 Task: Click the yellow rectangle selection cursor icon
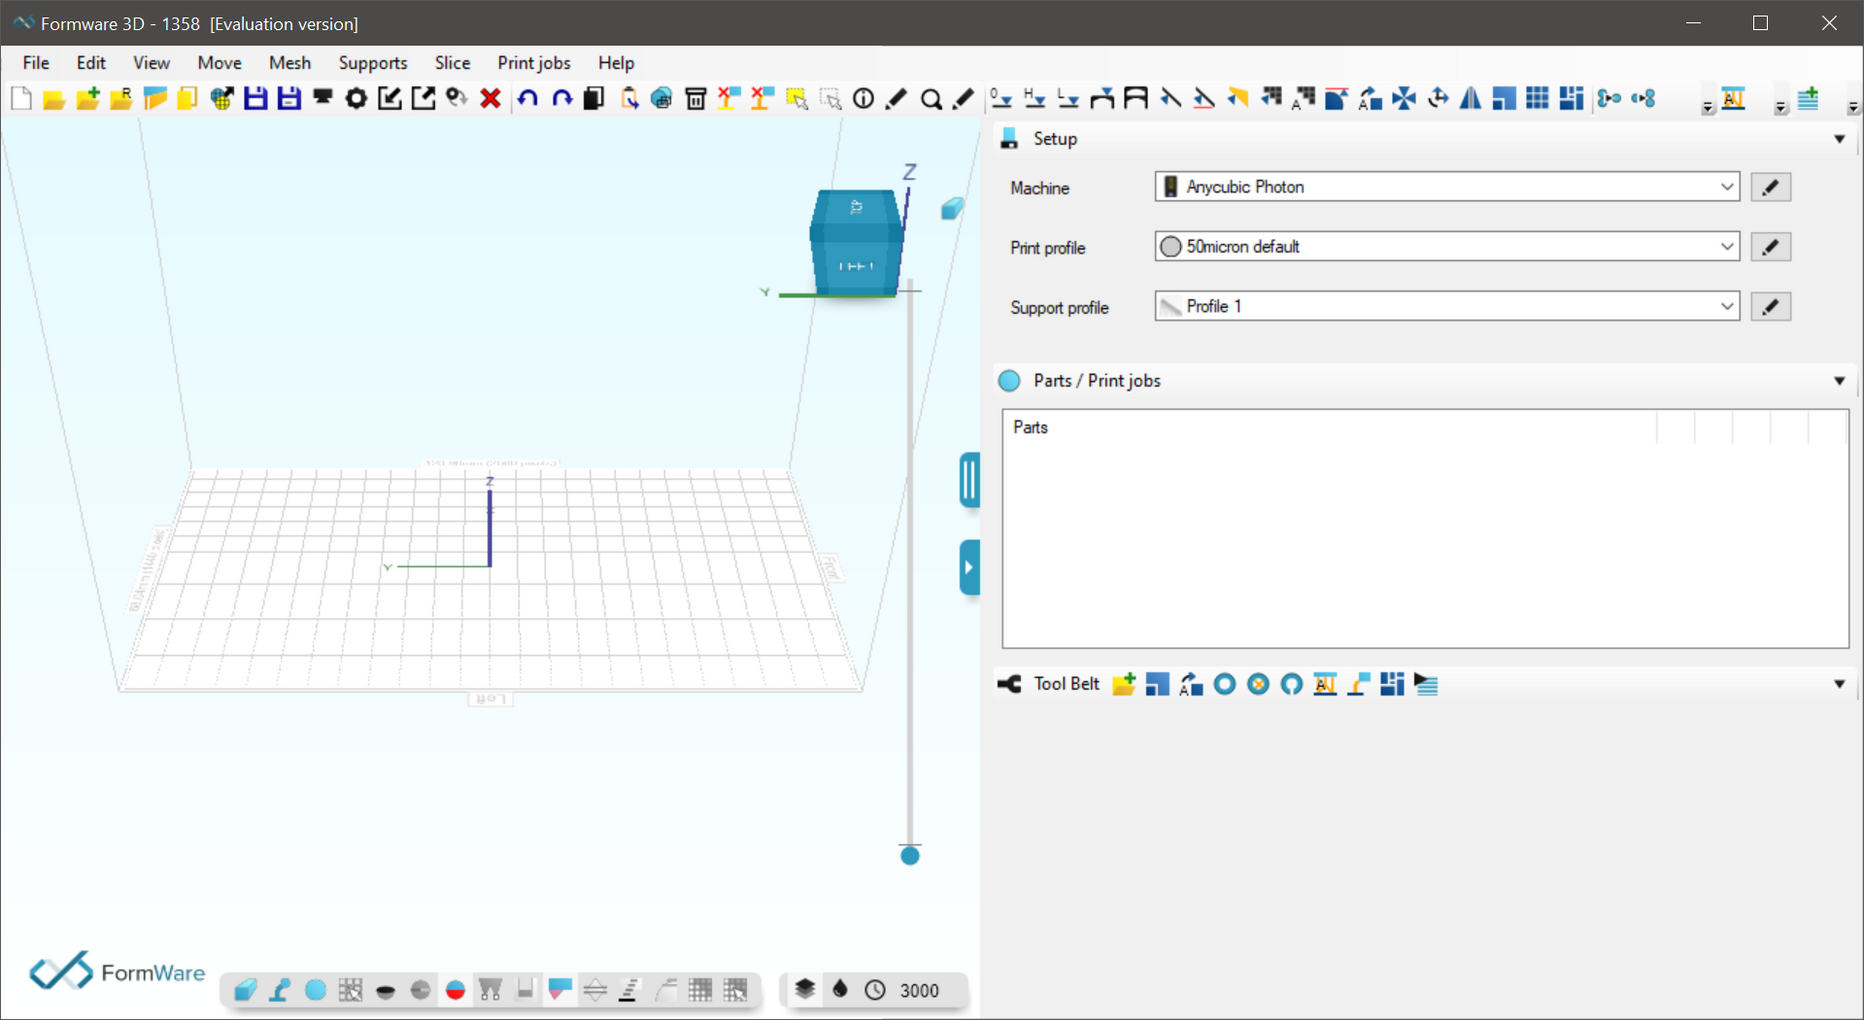click(796, 98)
